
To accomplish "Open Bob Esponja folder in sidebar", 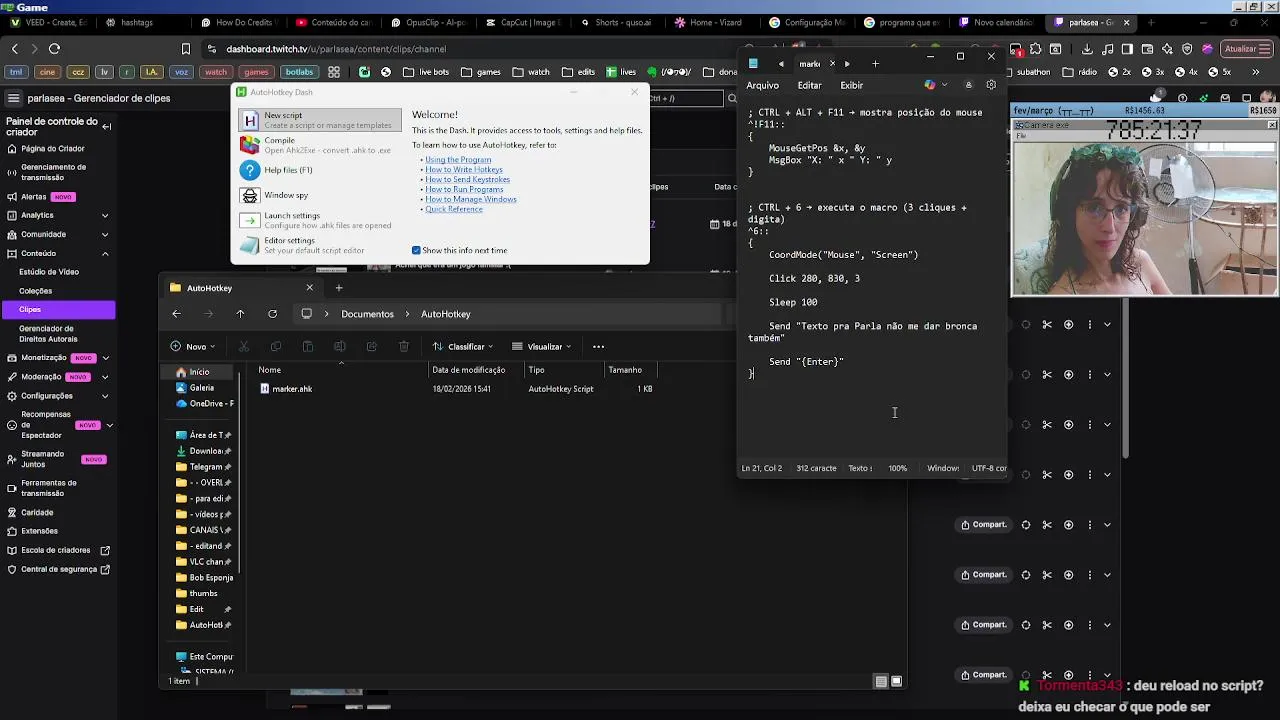I will pyautogui.click(x=204, y=578).
